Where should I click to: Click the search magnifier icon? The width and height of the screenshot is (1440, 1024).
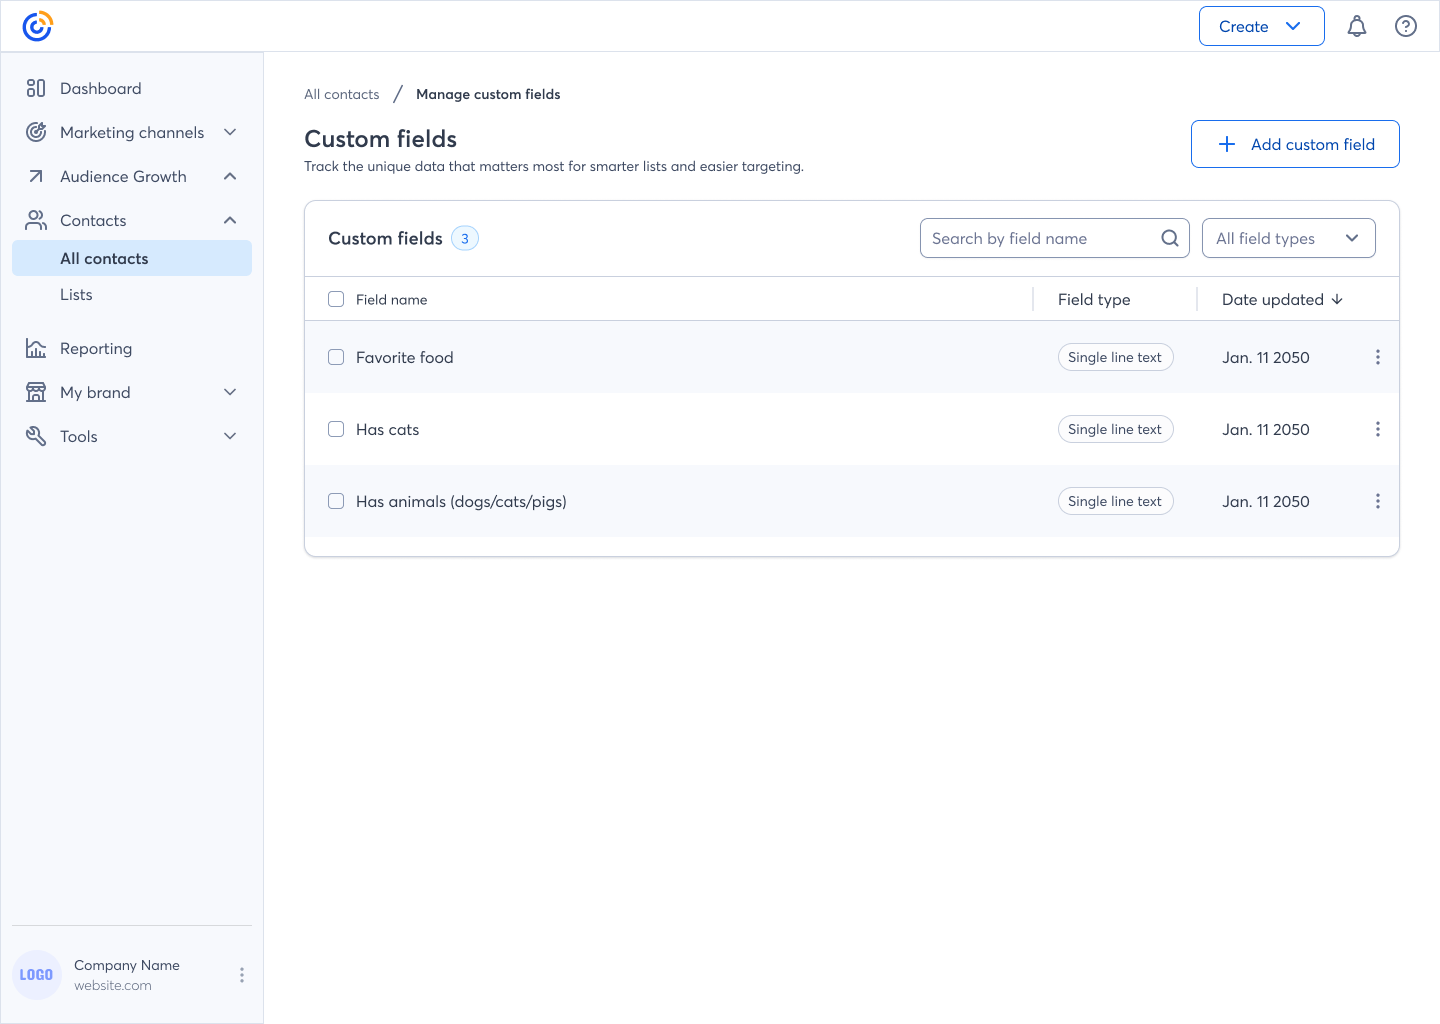point(1169,238)
